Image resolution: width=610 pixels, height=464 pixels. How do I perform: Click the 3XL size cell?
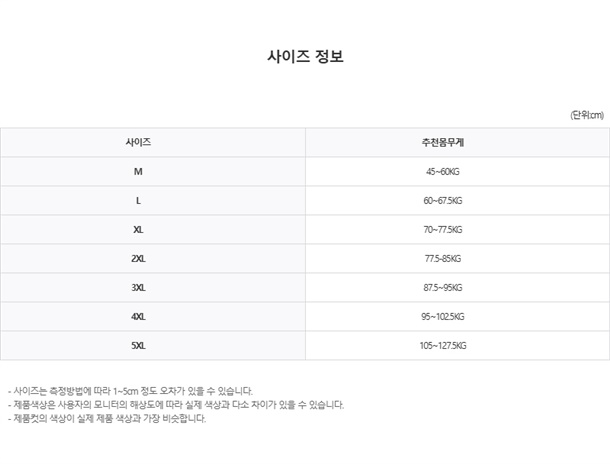click(x=139, y=287)
